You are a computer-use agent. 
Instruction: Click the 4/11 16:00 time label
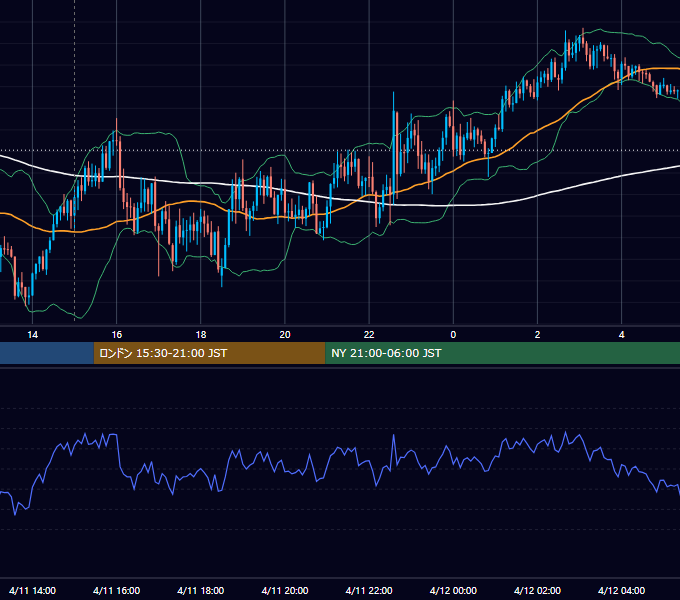point(116,590)
